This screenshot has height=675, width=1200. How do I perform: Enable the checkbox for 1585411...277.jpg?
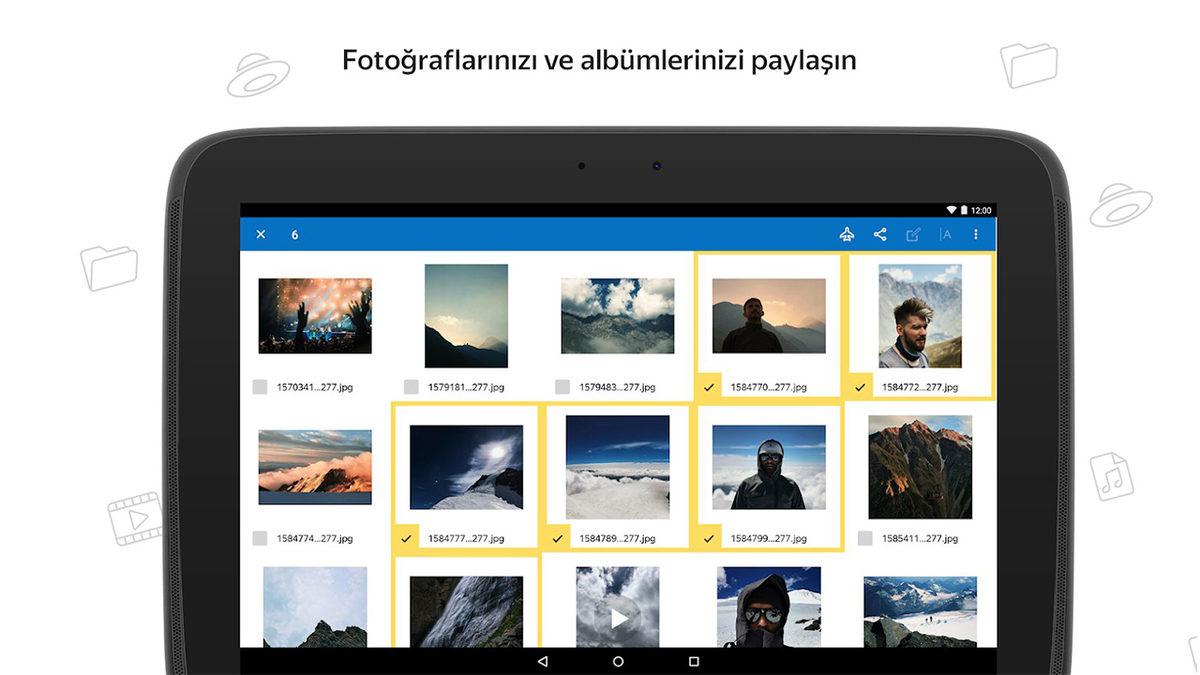pyautogui.click(x=860, y=536)
